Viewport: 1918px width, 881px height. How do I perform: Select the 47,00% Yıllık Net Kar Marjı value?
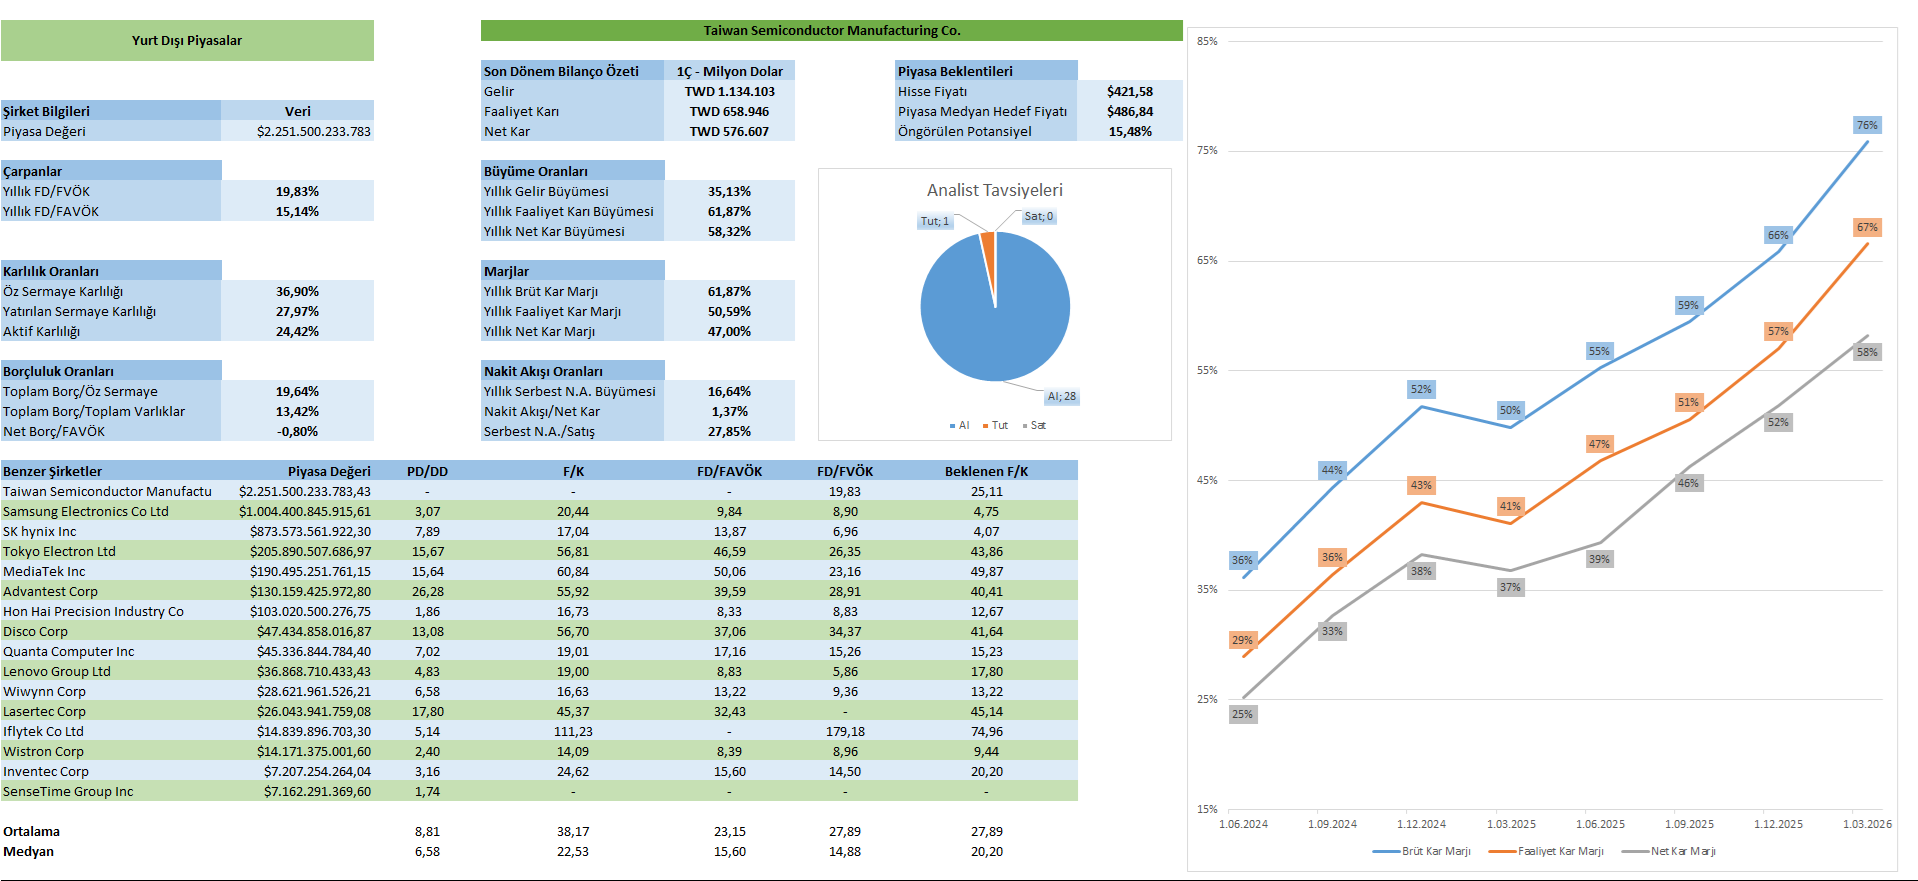coord(730,331)
